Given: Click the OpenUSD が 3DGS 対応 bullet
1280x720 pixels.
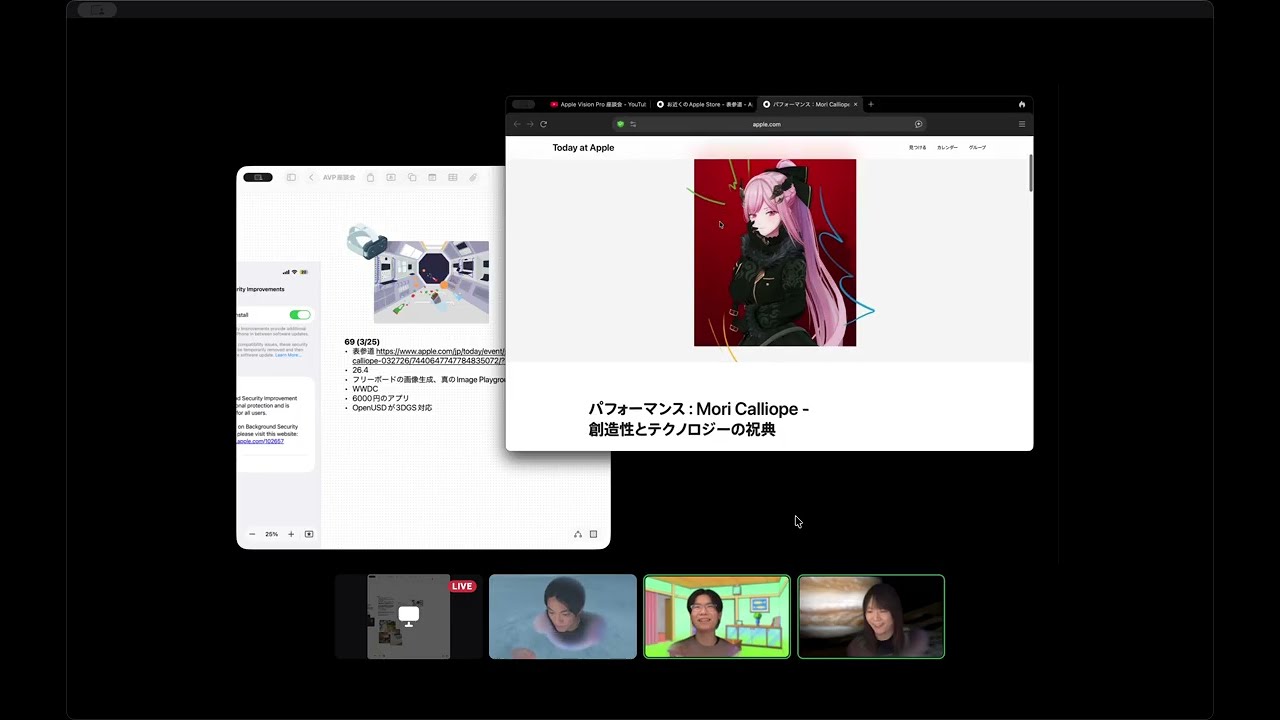Looking at the screenshot, I should tap(392, 408).
